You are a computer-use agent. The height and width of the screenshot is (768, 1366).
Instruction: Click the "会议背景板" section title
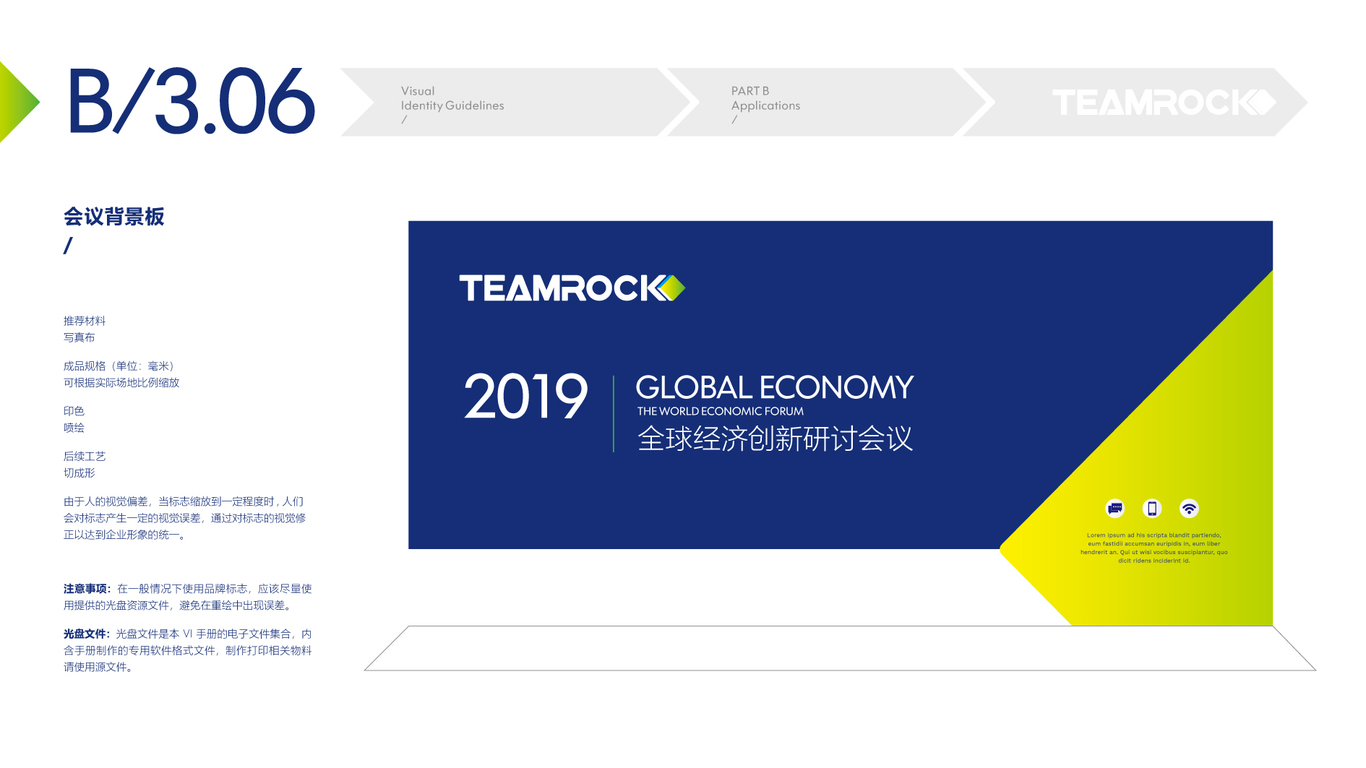(114, 217)
